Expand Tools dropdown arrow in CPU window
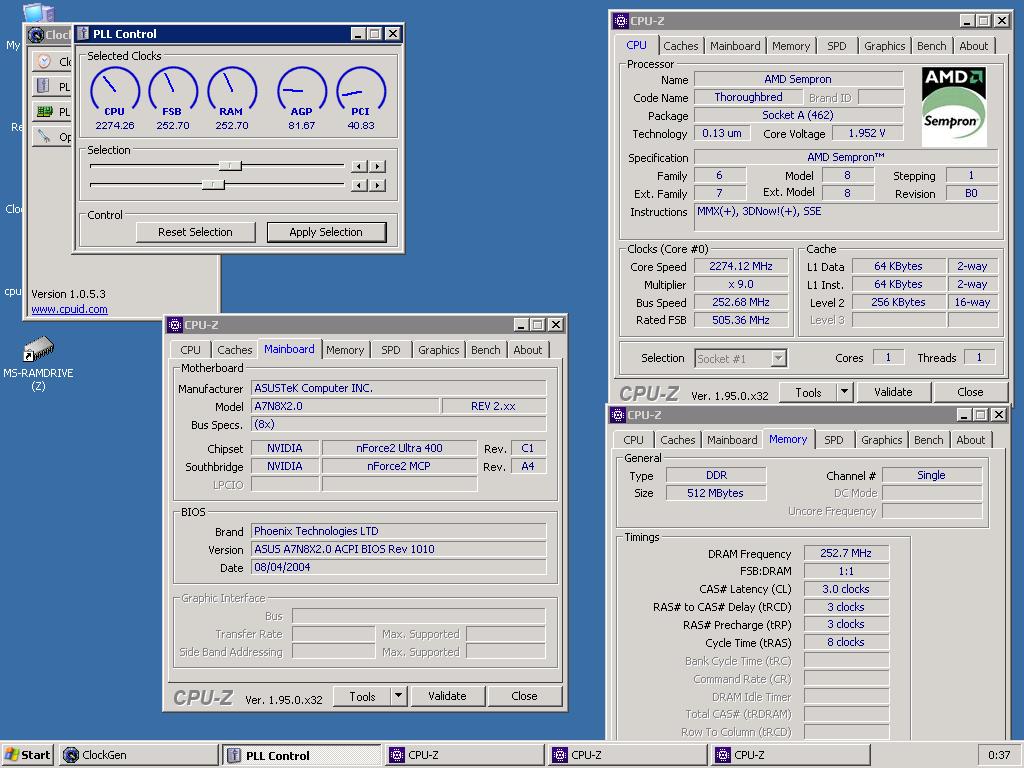The height and width of the screenshot is (768, 1024). (x=844, y=392)
